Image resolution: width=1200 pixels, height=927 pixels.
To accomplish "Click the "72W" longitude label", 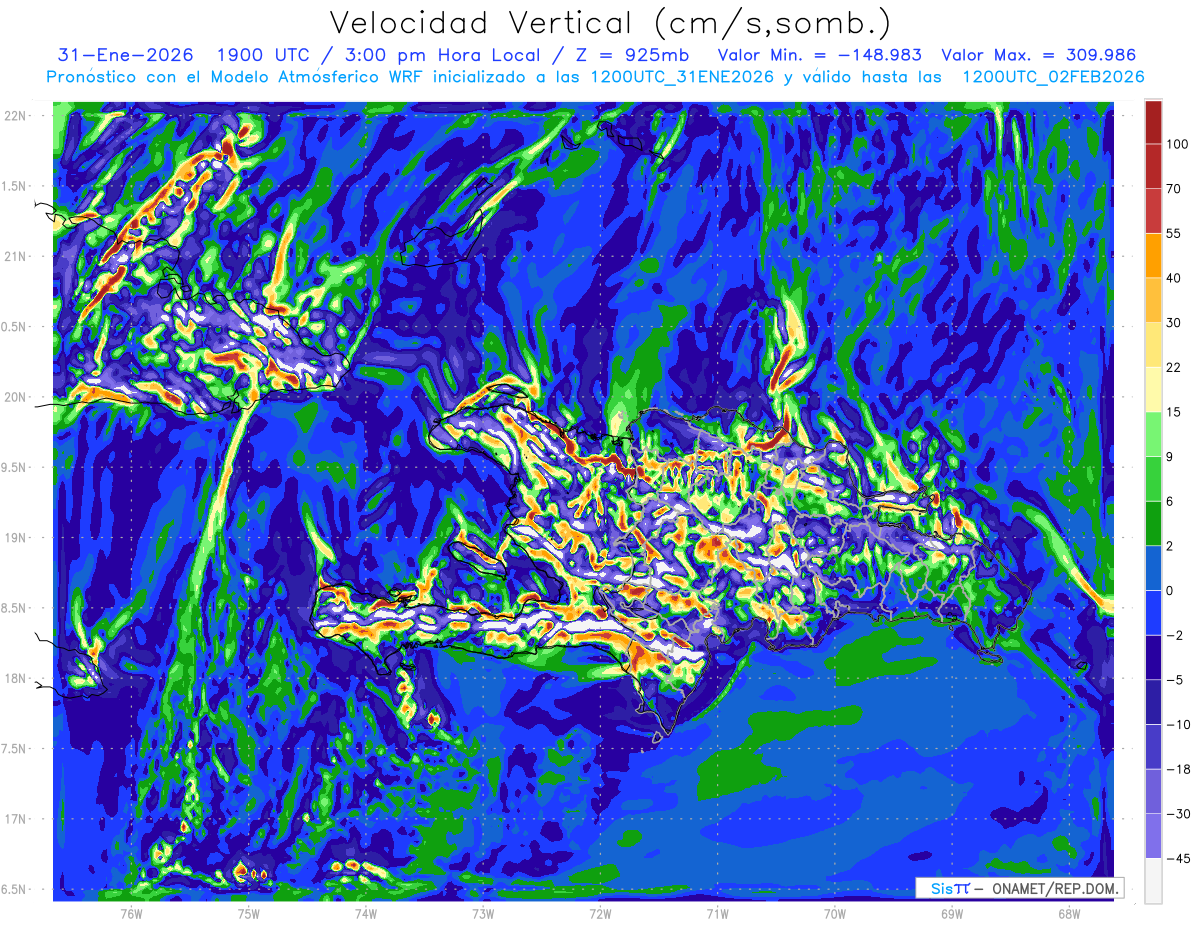I will click(600, 913).
